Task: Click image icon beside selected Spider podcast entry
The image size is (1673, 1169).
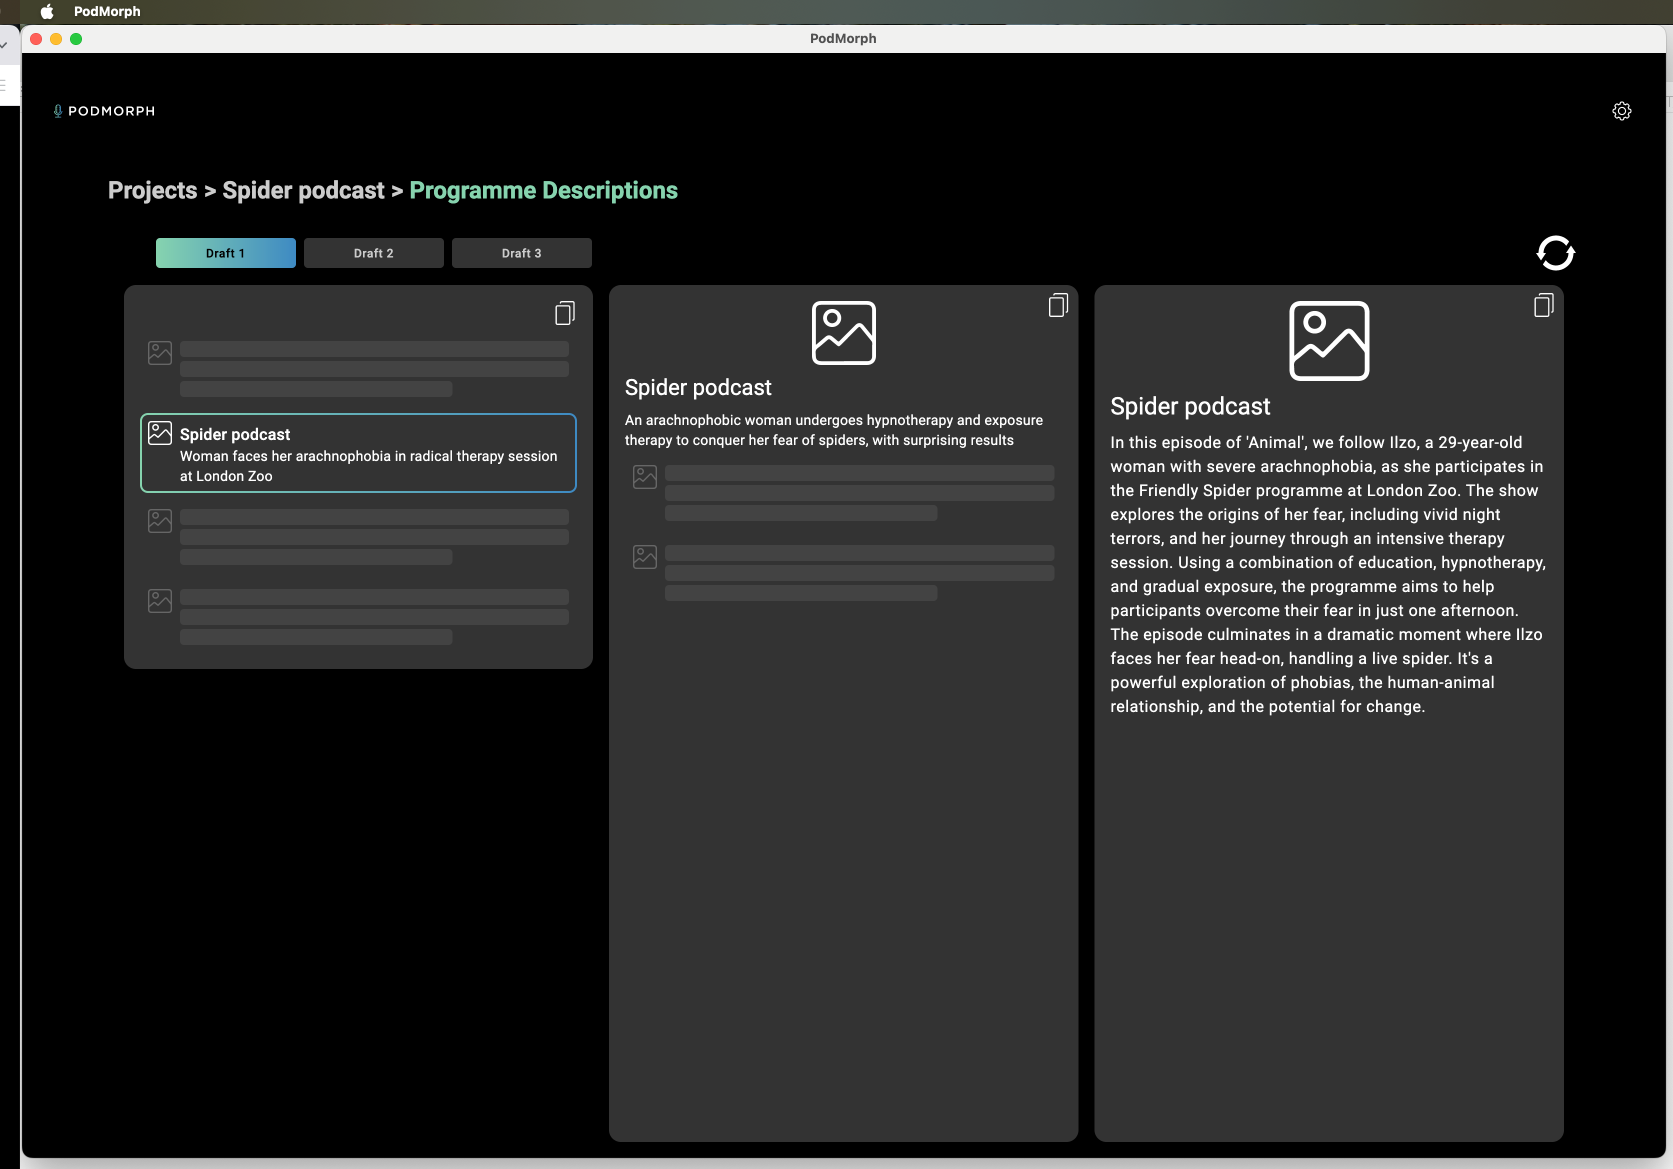Action: pos(160,433)
